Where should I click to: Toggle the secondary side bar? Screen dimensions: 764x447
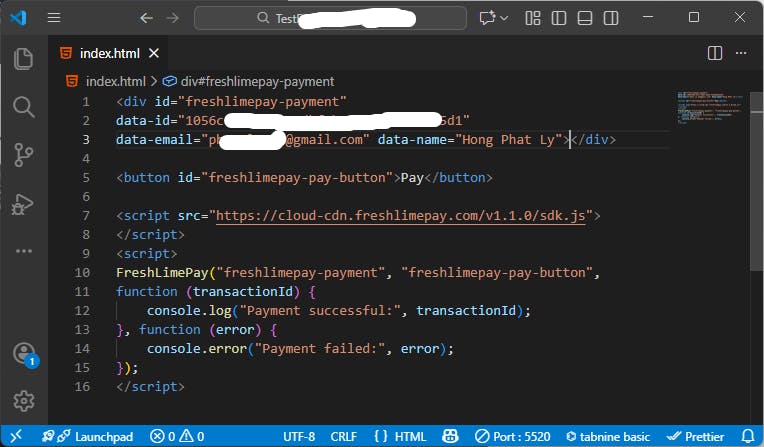point(611,18)
